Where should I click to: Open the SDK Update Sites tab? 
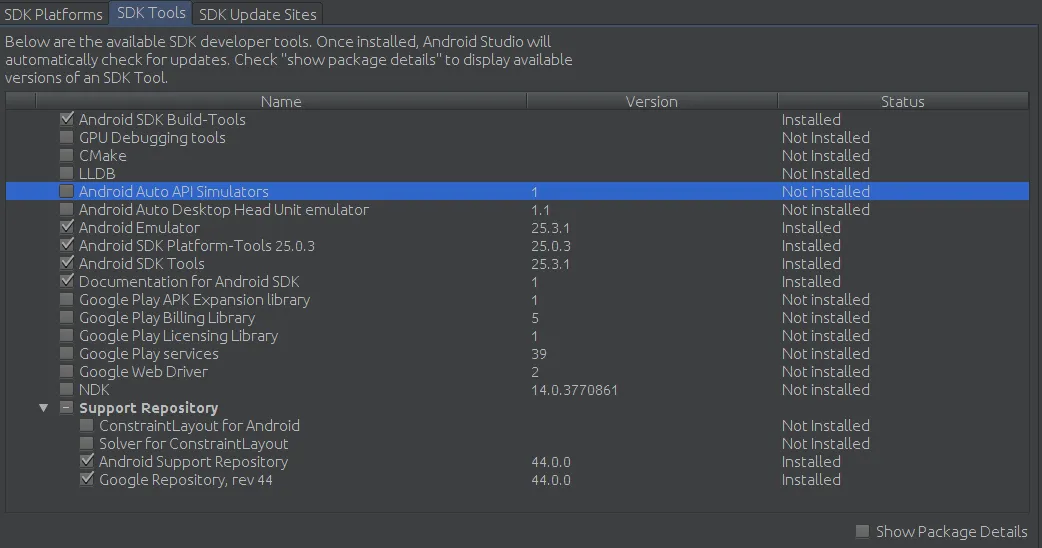258,14
